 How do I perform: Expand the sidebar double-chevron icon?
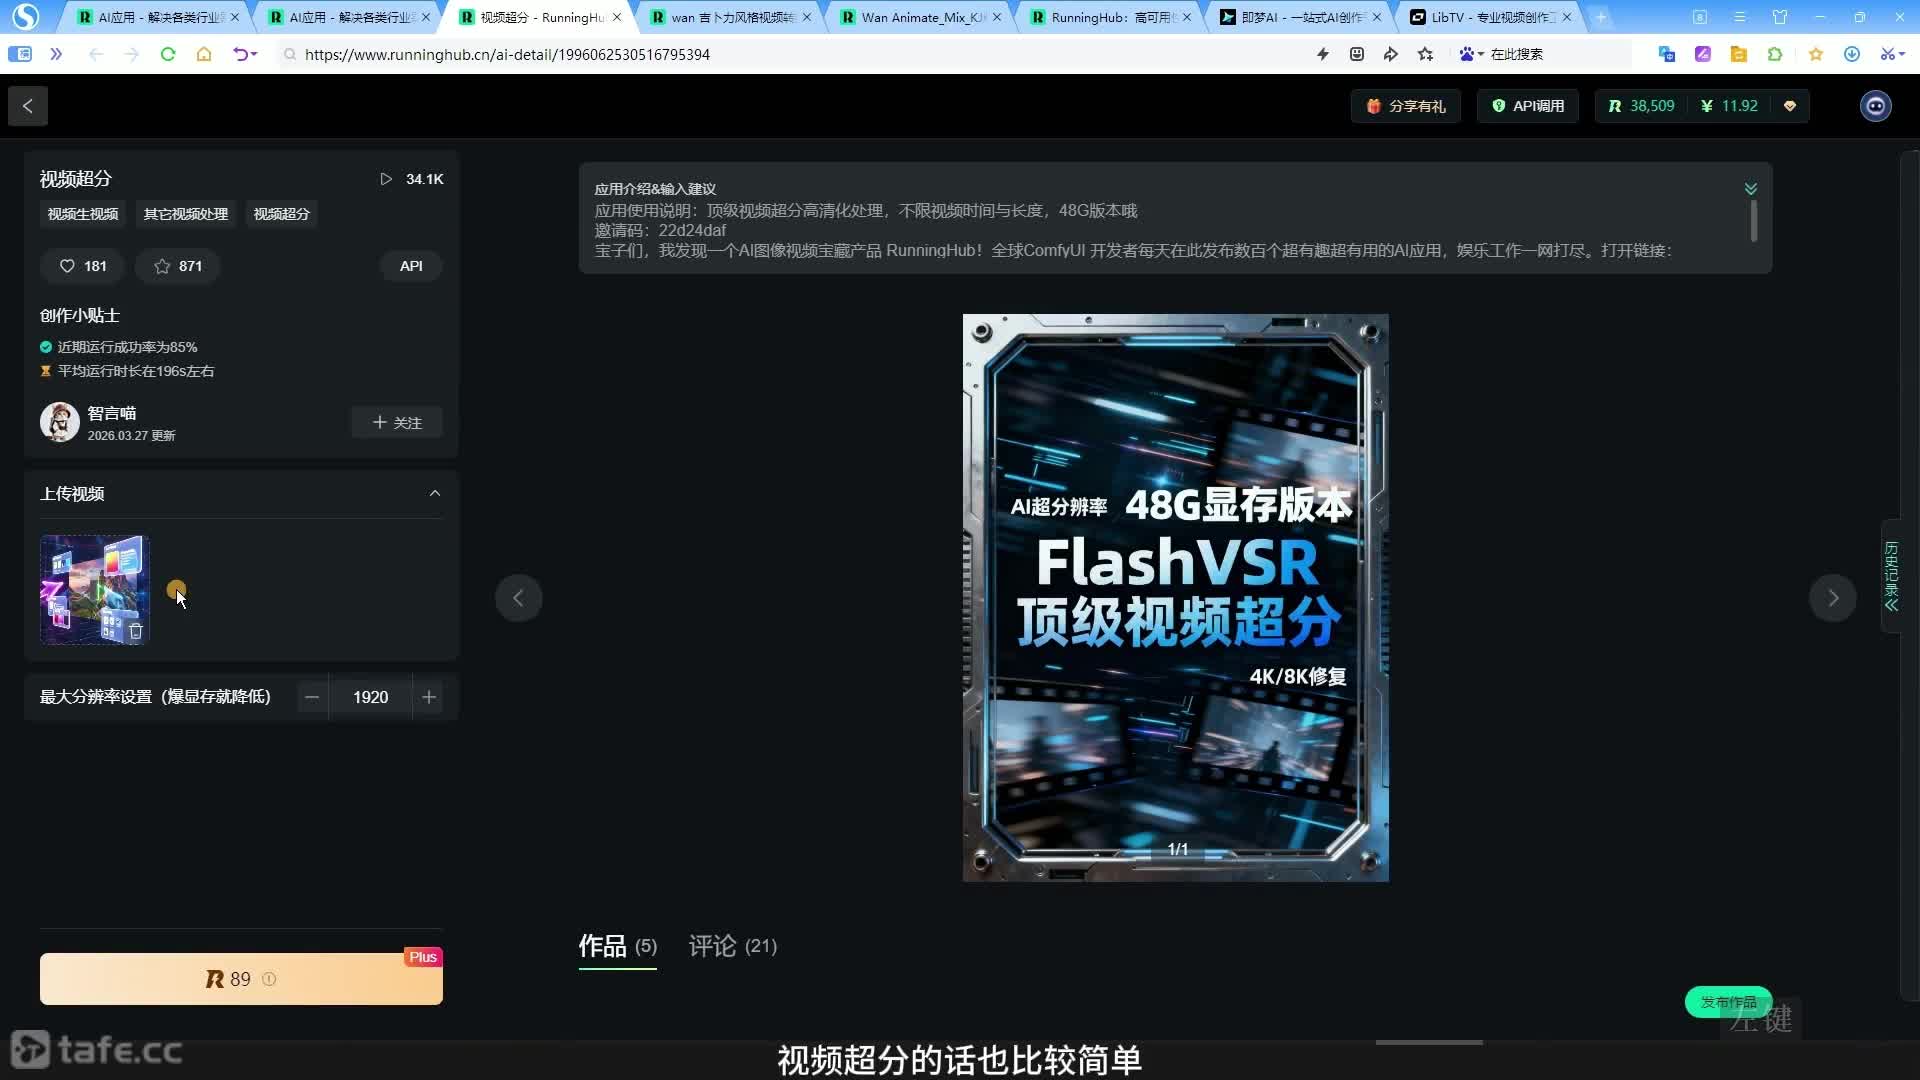click(x=56, y=54)
